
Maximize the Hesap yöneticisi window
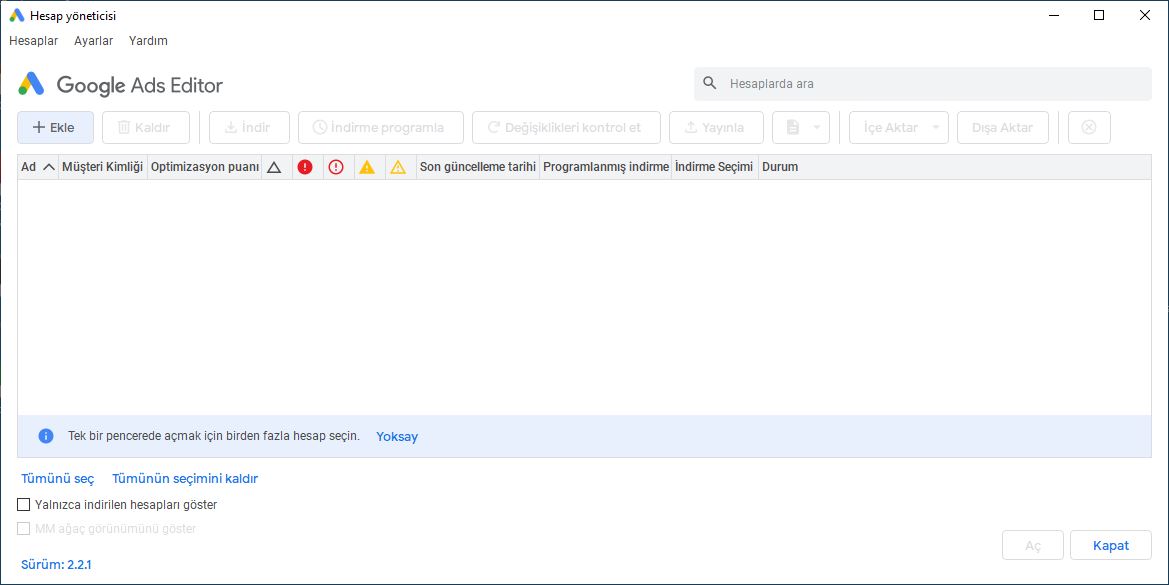click(x=1099, y=15)
